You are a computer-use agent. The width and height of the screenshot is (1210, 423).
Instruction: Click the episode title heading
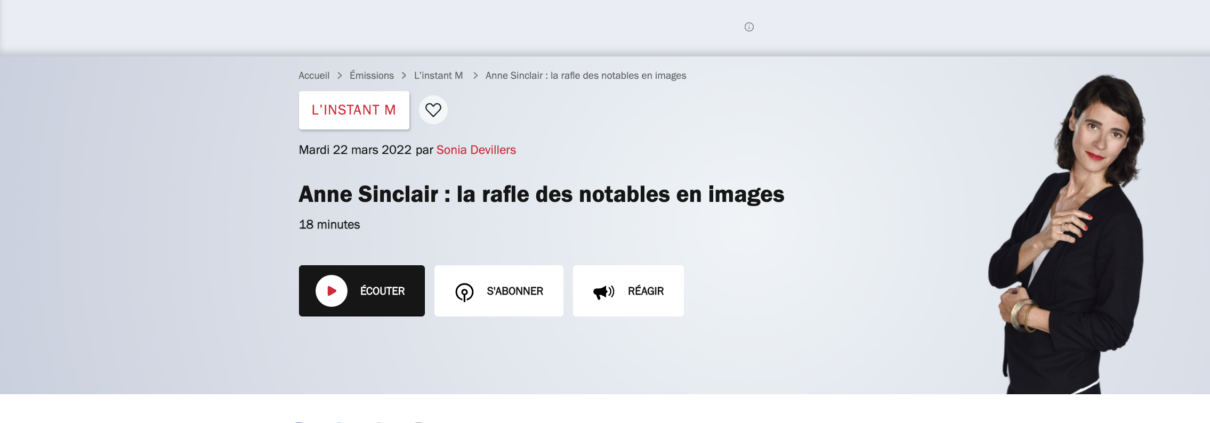point(541,195)
